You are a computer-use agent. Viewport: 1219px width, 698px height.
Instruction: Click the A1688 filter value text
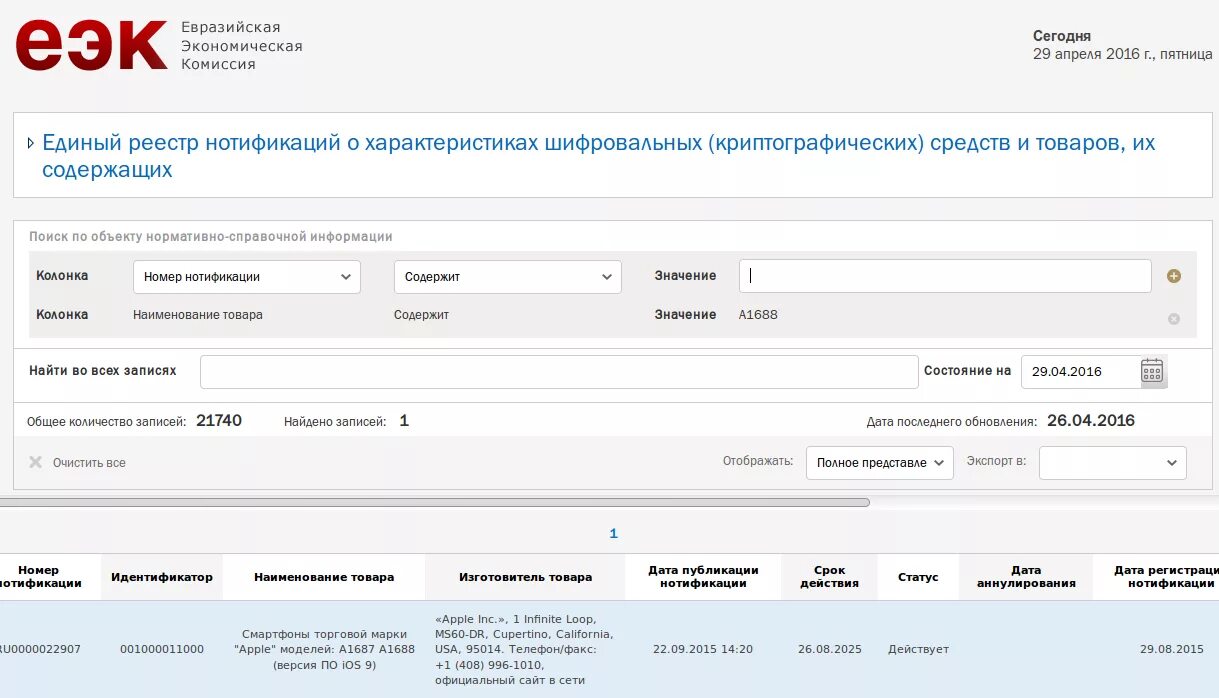(758, 315)
